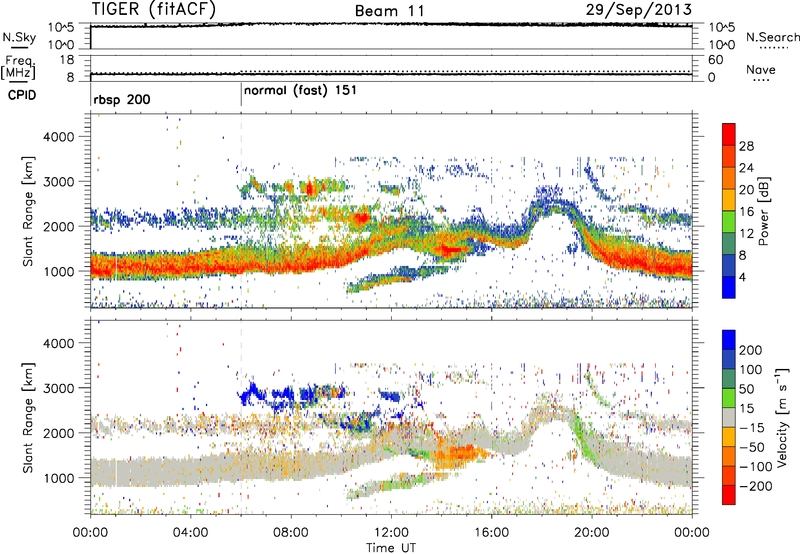Click the '2000' tick on velocity panel axis
Screen dimensions: 800x554
pyautogui.click(x=58, y=434)
